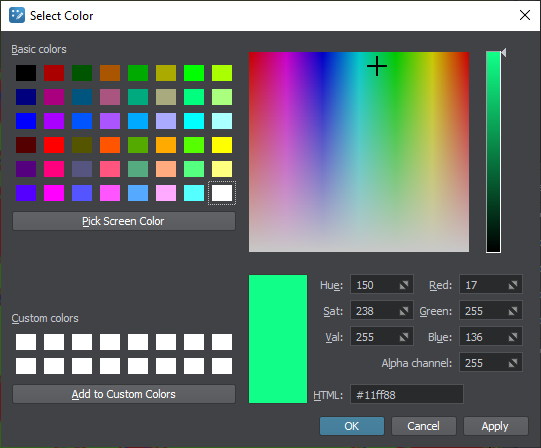Cancel the color selection dialog

pos(423,426)
